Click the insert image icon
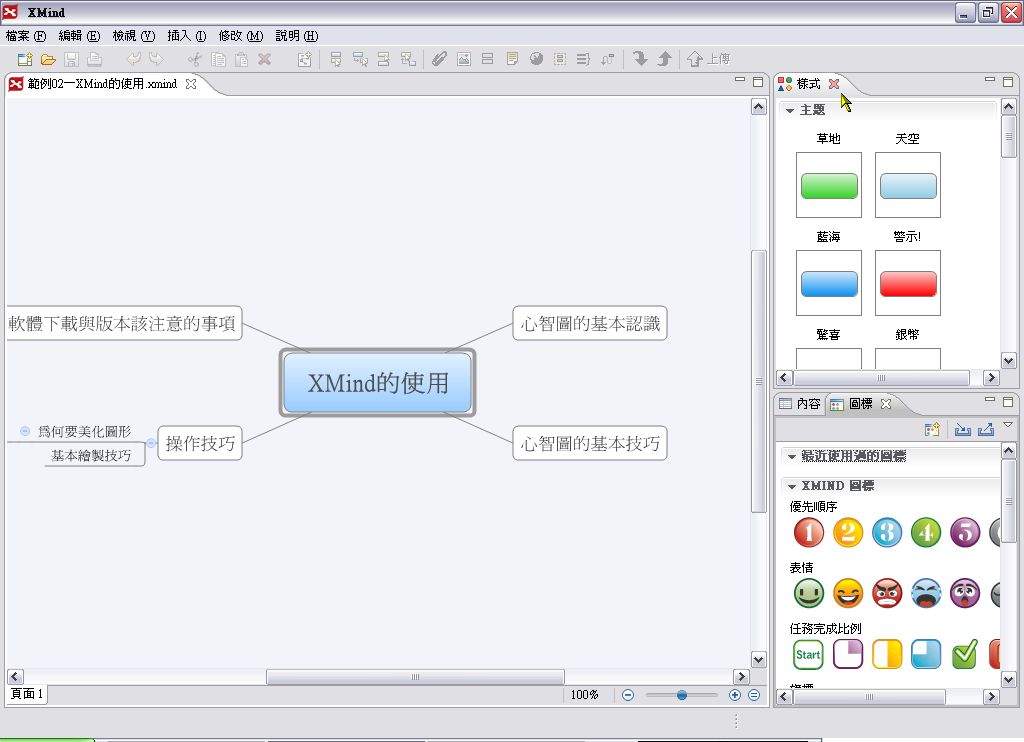The width and height of the screenshot is (1024, 742). (464, 59)
